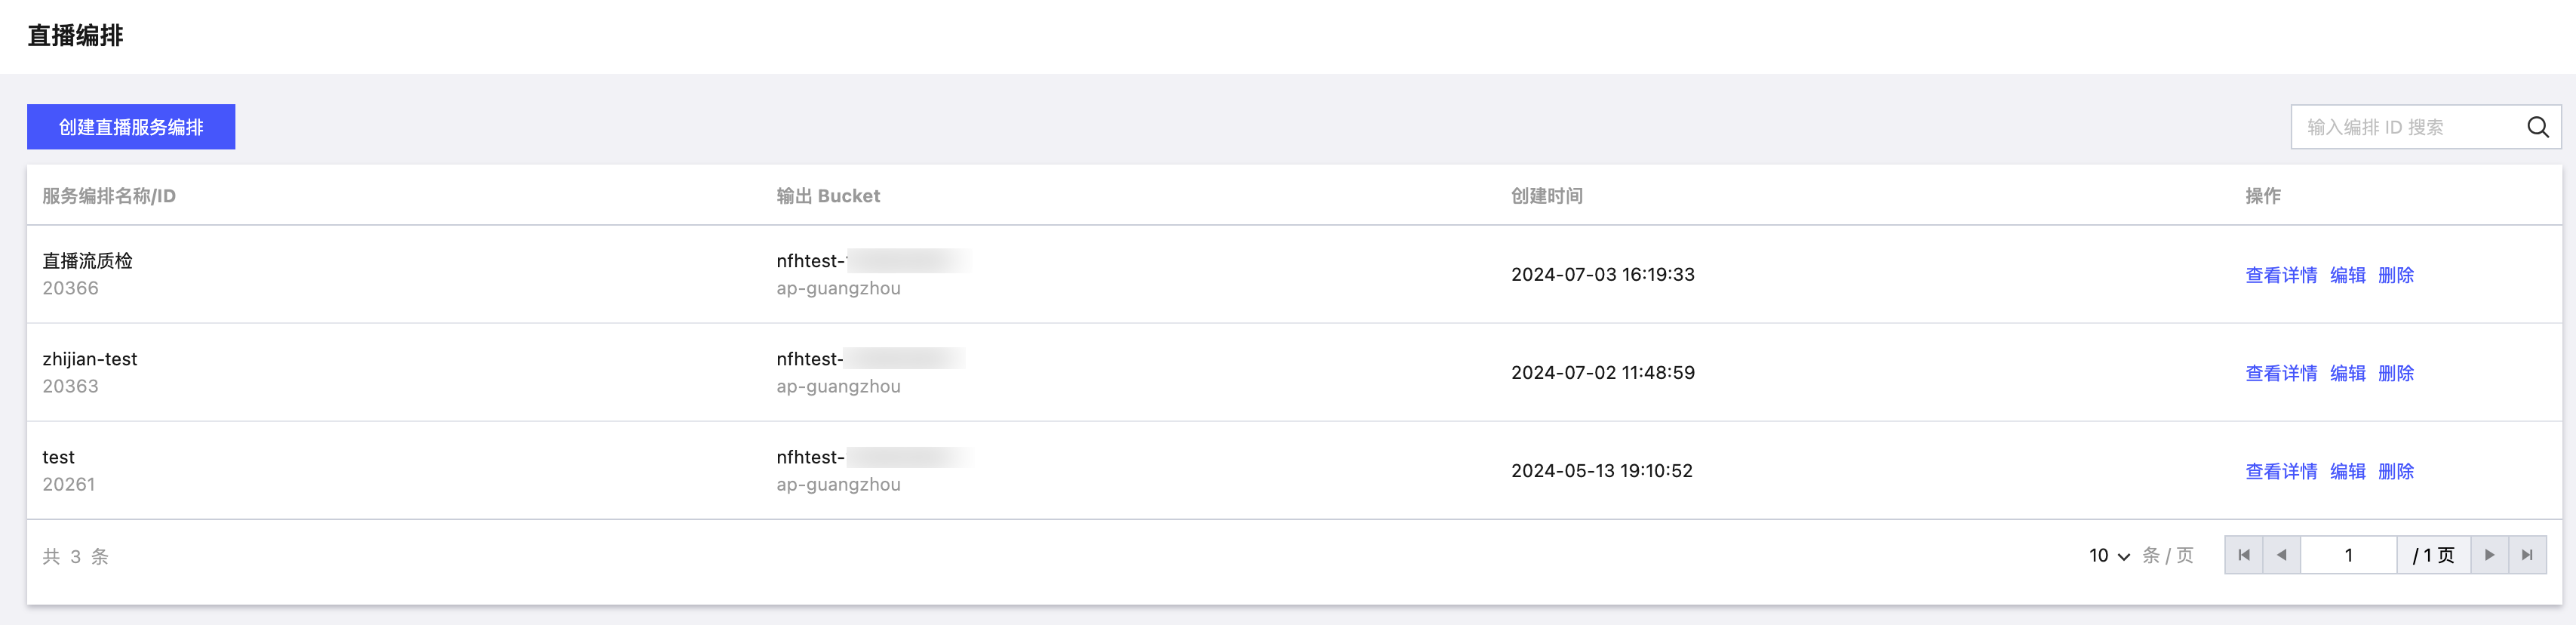
Task: Go to the first page arrow
Action: [x=2243, y=555]
